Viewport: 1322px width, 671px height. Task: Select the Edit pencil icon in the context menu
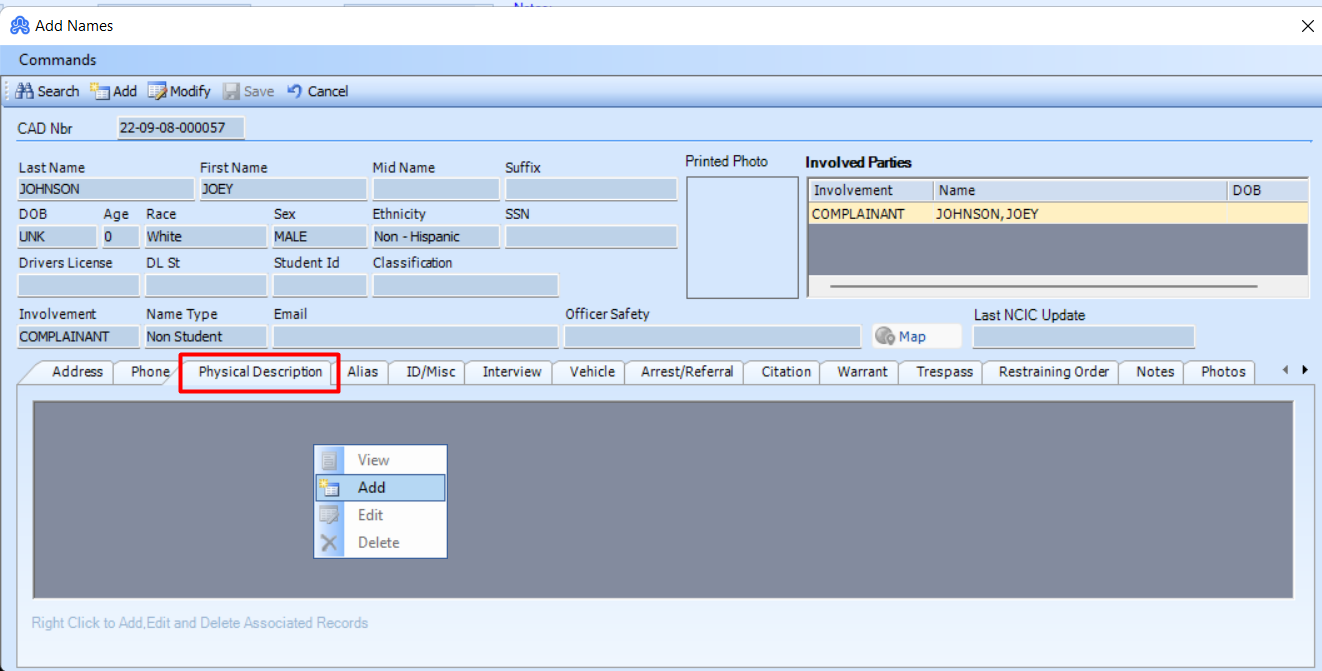click(x=330, y=515)
